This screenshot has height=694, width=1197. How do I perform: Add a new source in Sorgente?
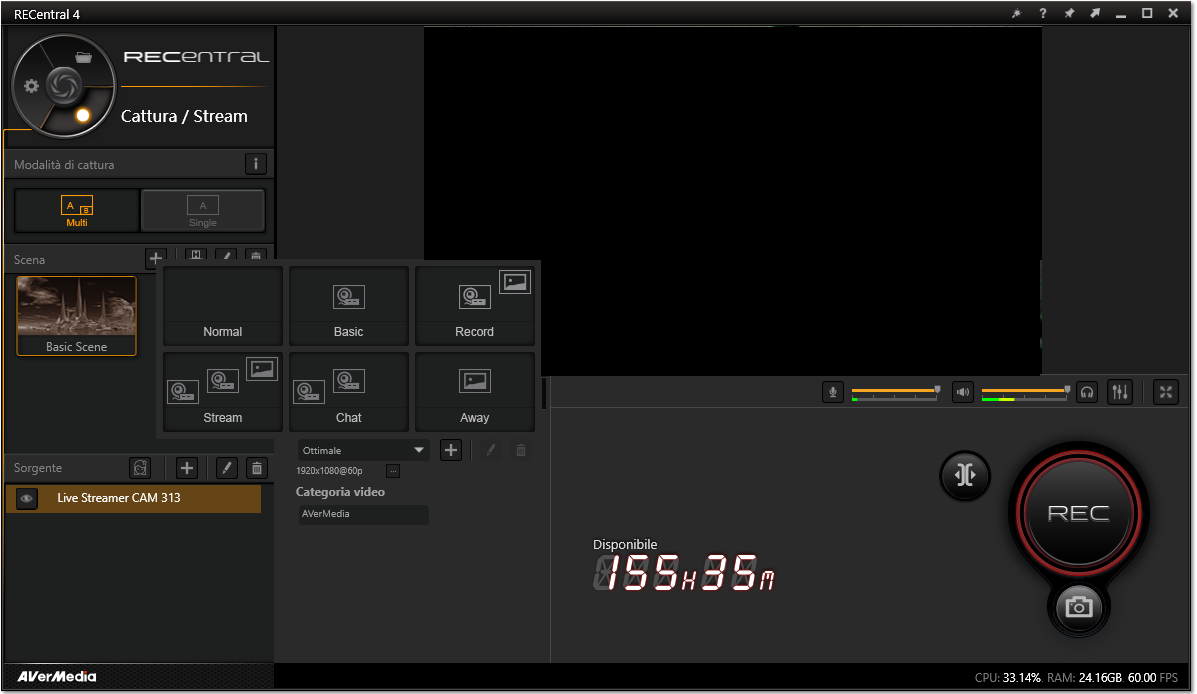pos(187,468)
